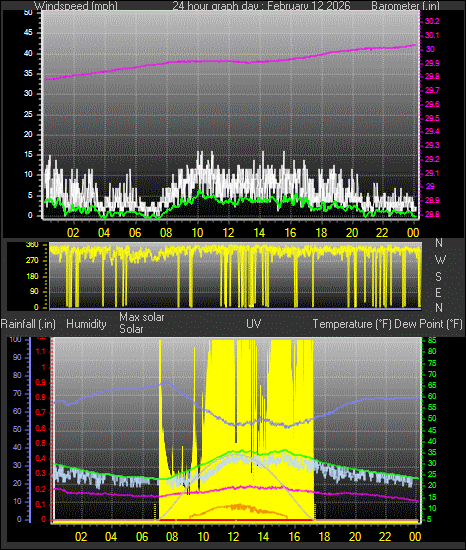
Task: Select '25' on the windspeed axis
Action: (28, 114)
